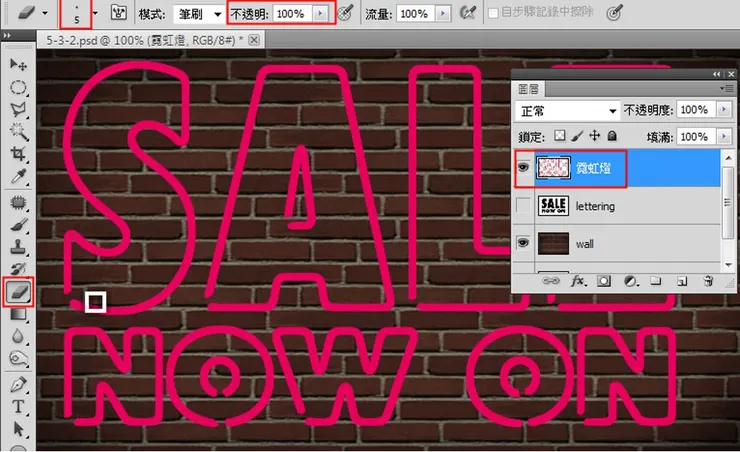The width and height of the screenshot is (740, 452).
Task: Select the Blur tool
Action: coord(18,336)
